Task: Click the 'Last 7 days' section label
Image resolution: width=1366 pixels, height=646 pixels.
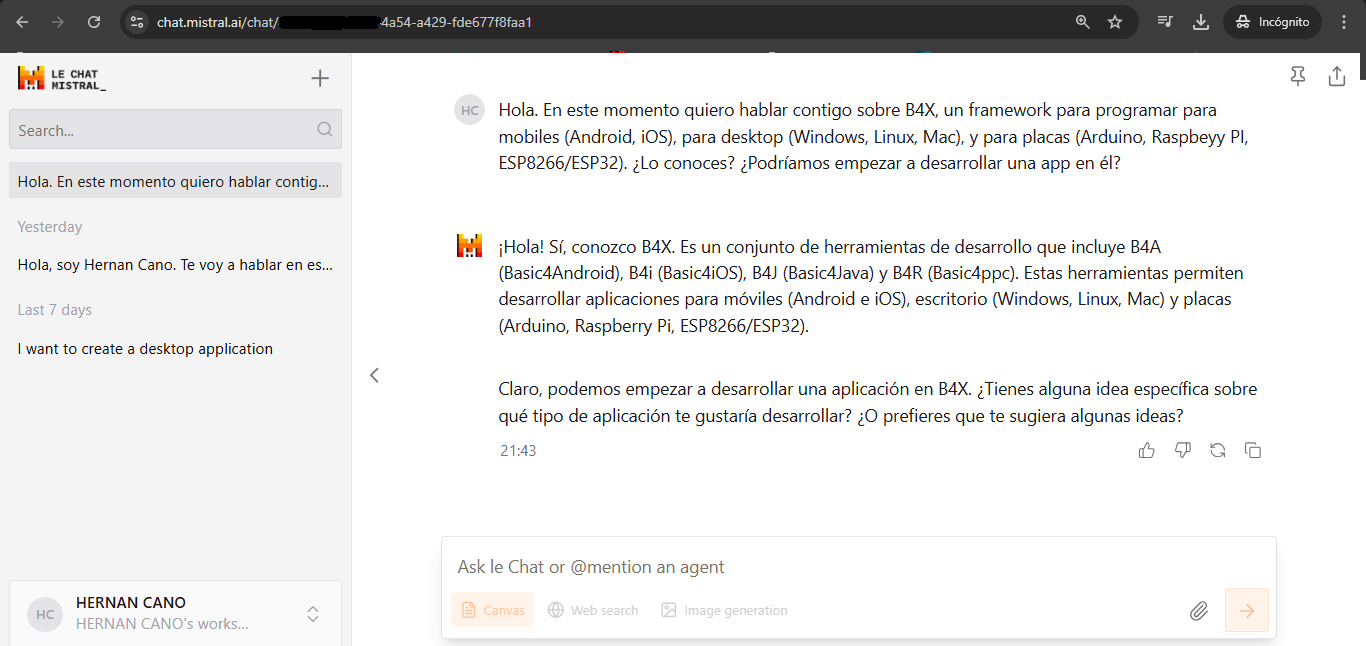Action: [55, 310]
